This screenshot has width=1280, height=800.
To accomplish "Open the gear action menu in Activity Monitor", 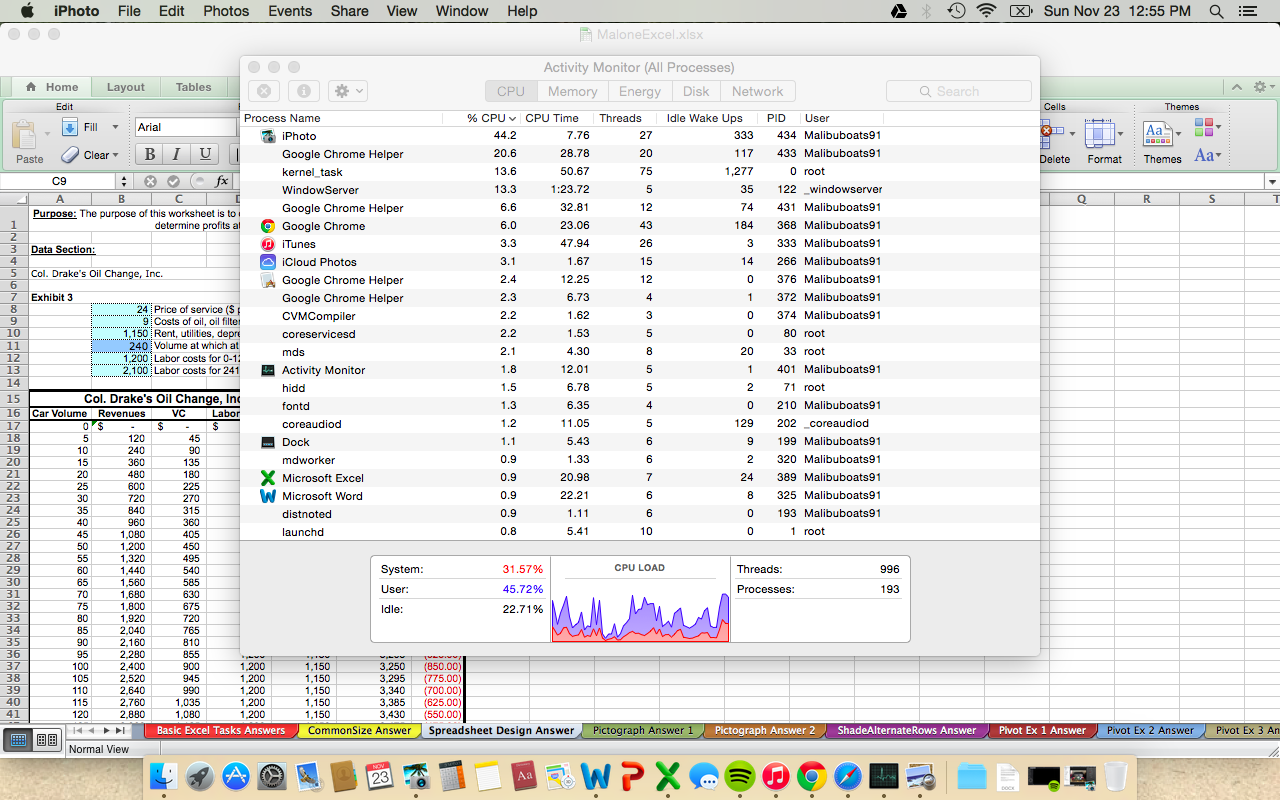I will (347, 91).
